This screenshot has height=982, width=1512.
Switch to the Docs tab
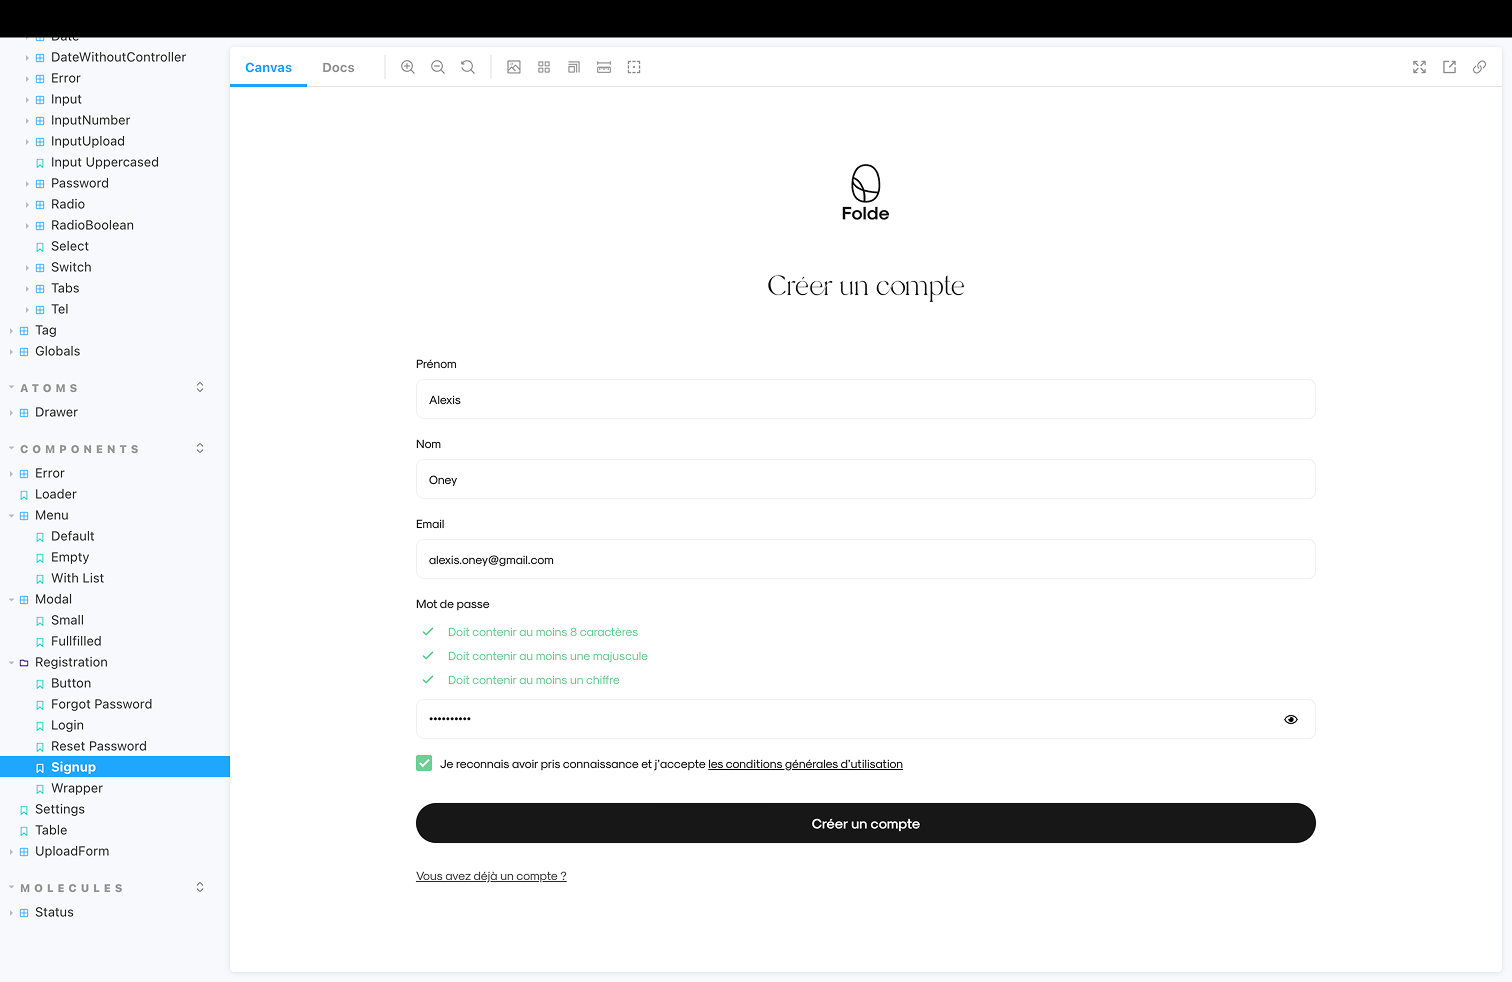[x=338, y=67]
